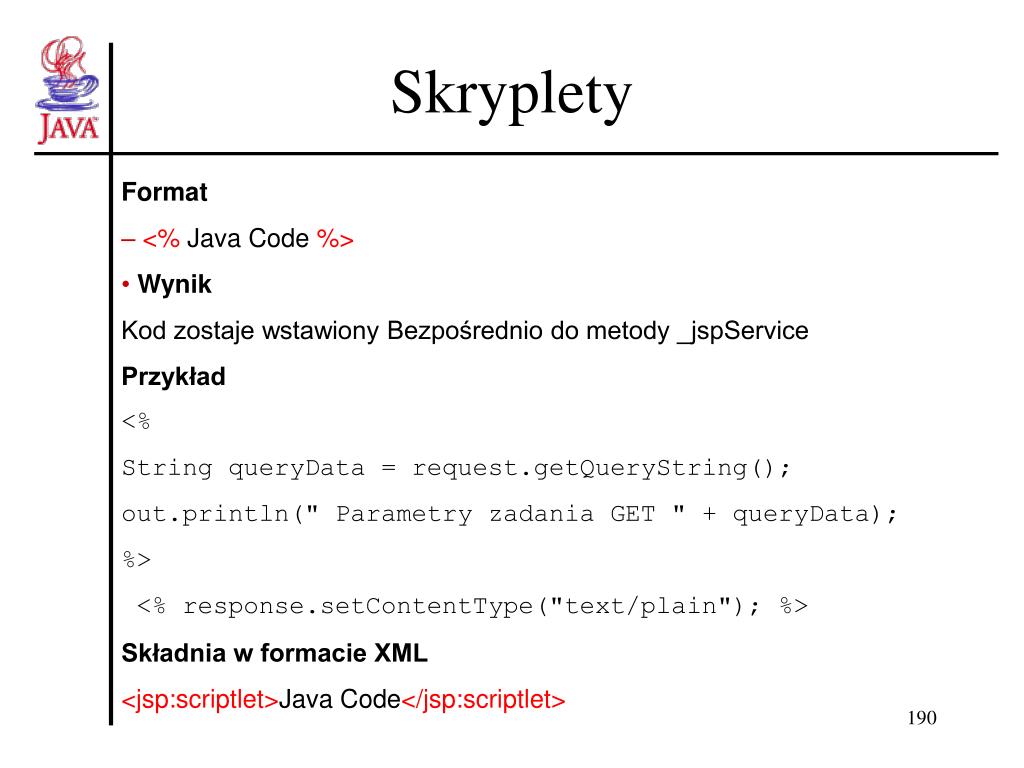Click the Java coffee cup logo

[67, 89]
